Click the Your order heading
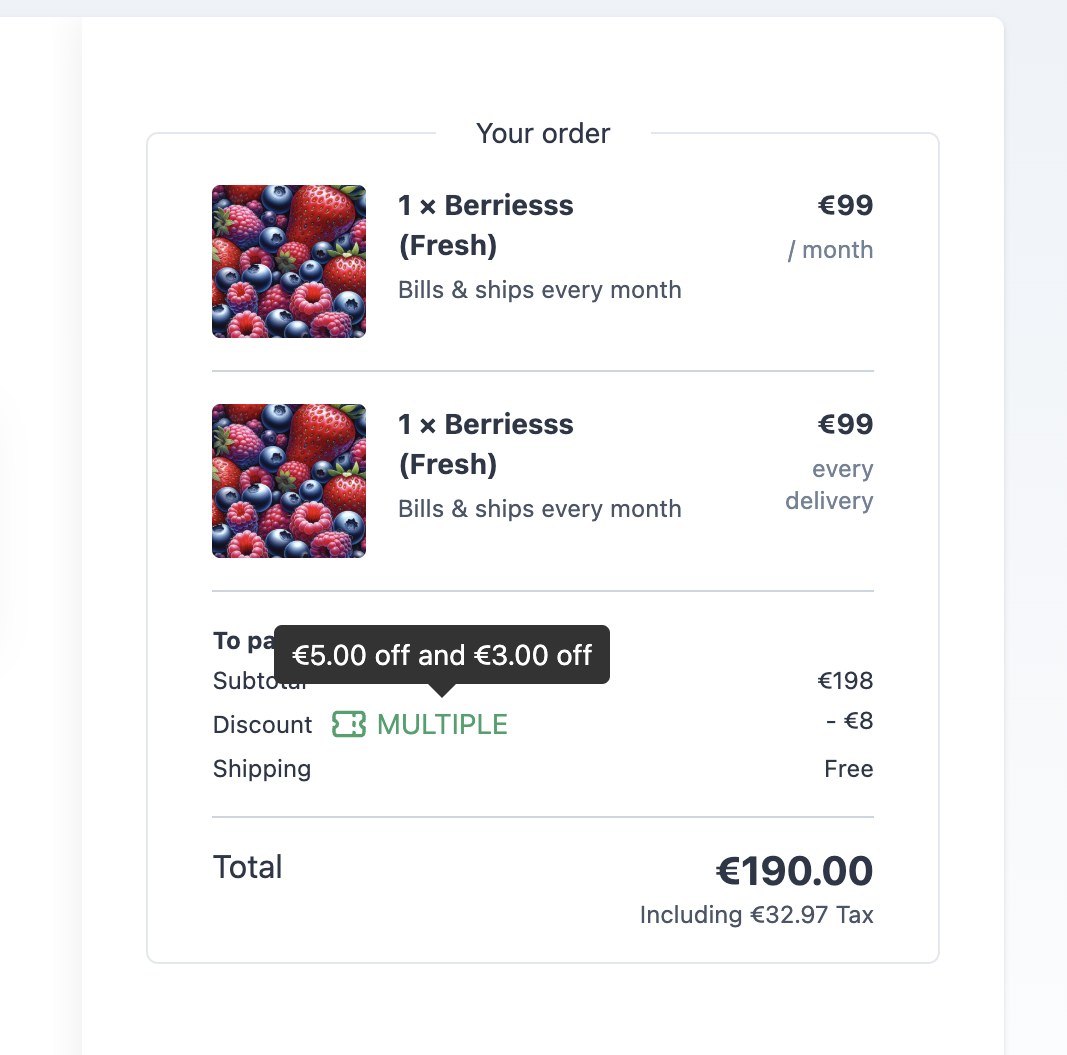 [543, 133]
